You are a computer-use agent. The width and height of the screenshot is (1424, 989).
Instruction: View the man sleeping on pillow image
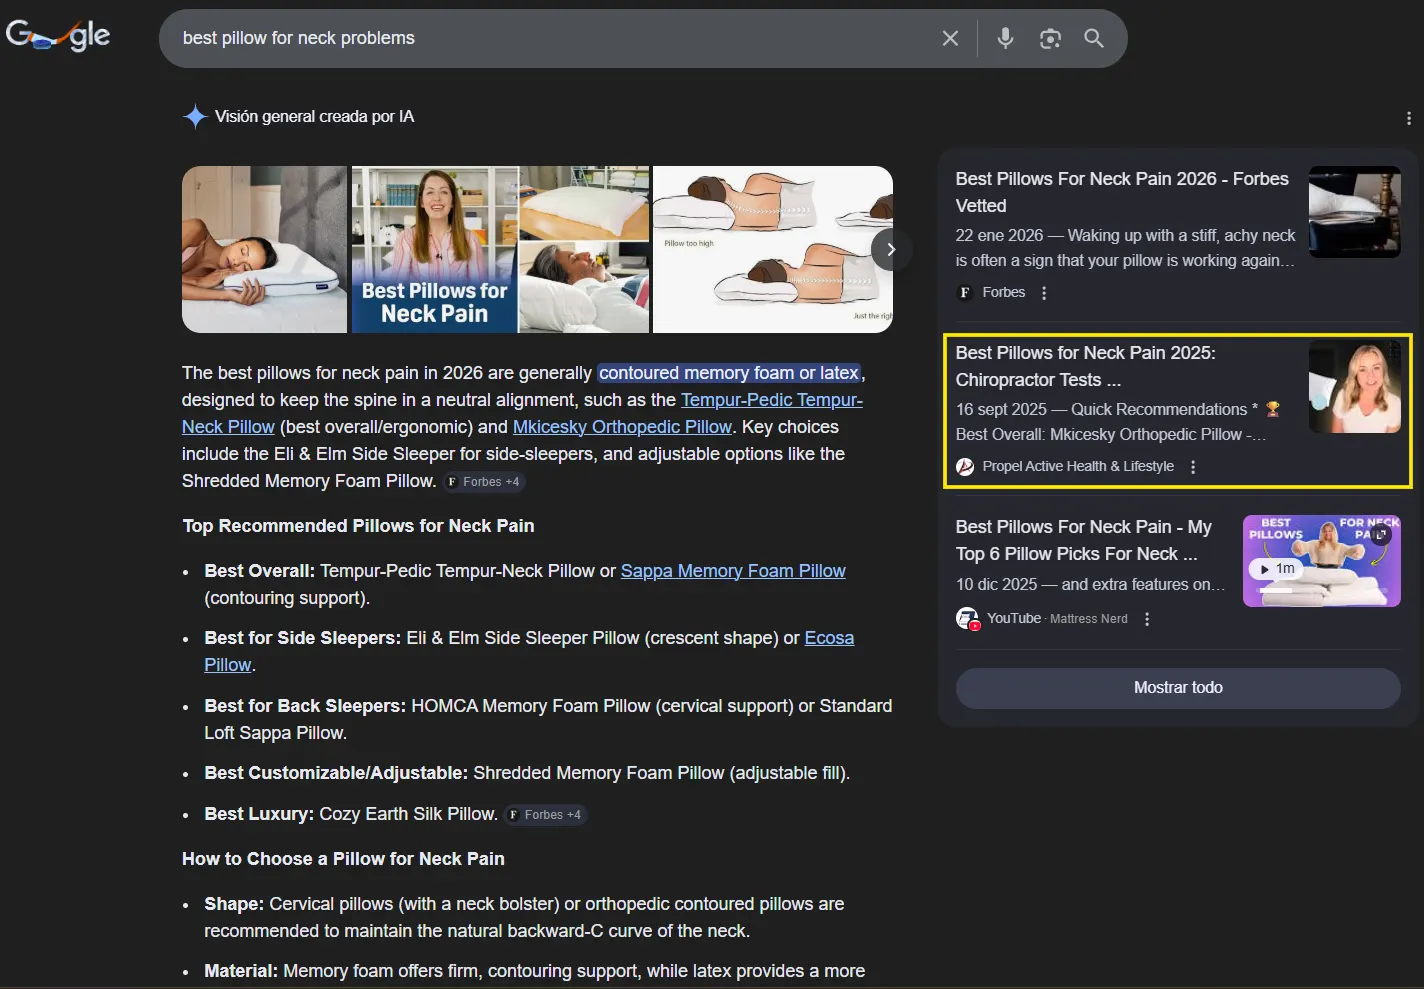click(x=584, y=287)
